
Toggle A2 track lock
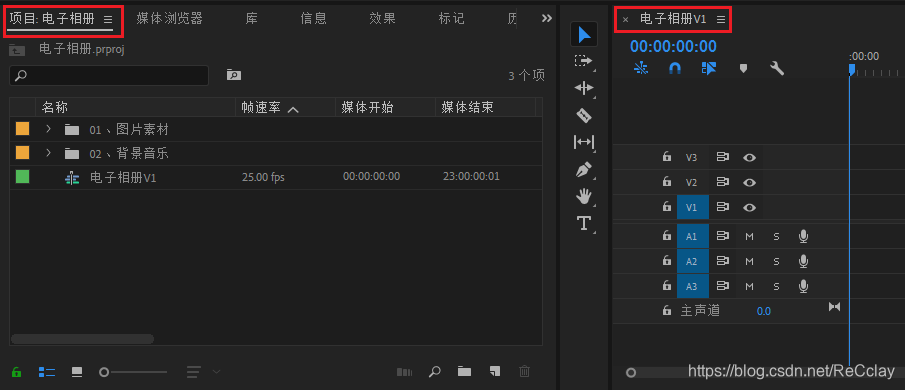click(x=667, y=261)
